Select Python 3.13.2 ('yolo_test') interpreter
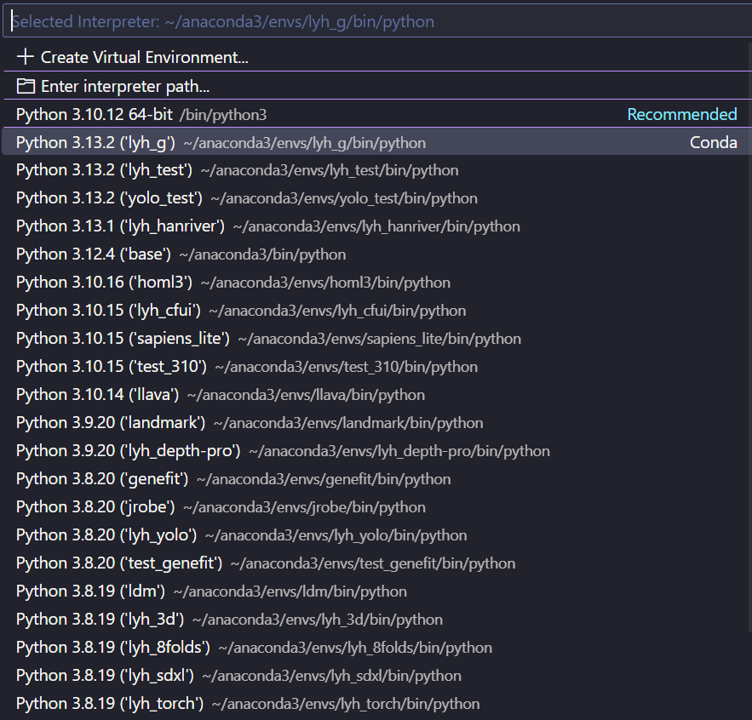752x720 pixels. pos(377,198)
